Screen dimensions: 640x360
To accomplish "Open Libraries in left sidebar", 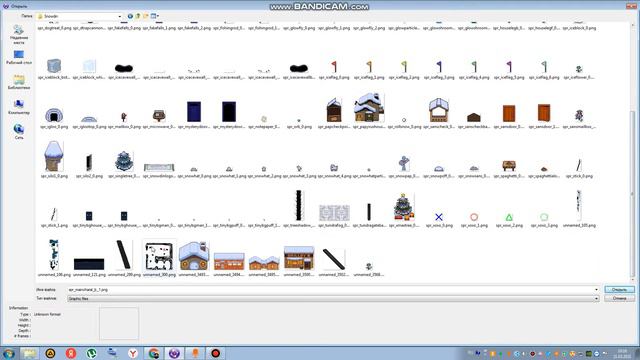I will [x=19, y=82].
